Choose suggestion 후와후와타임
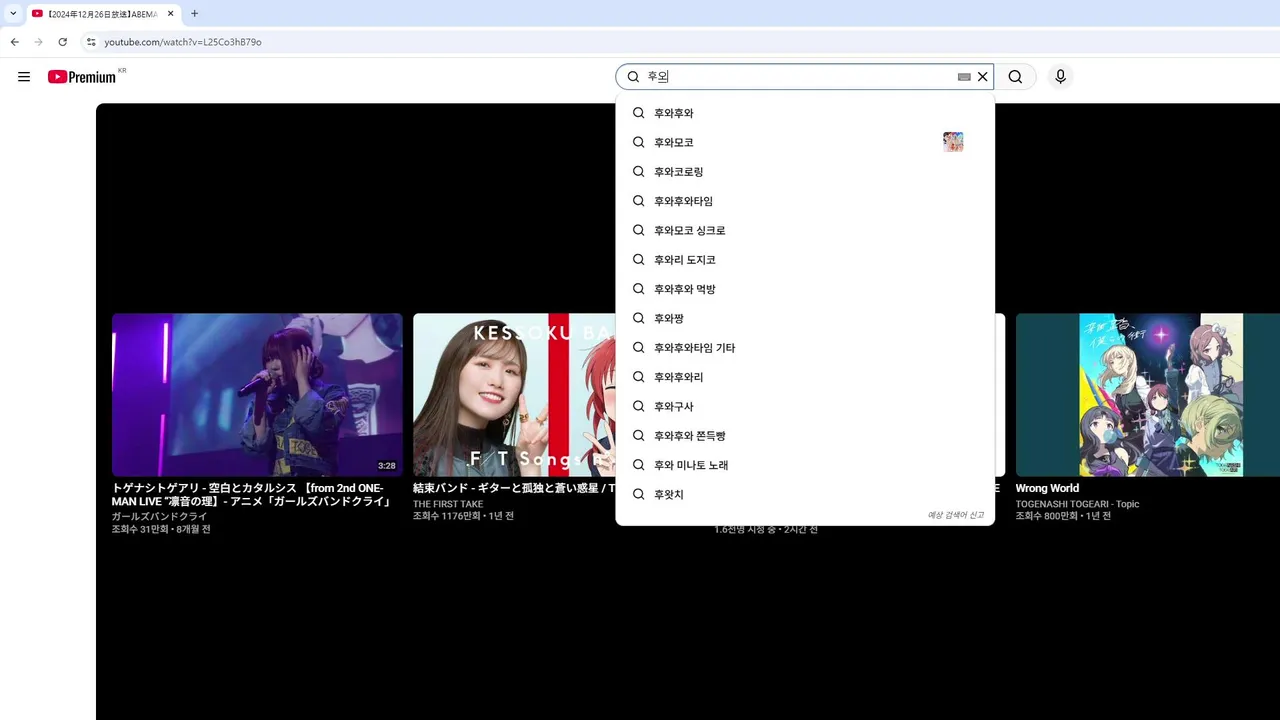This screenshot has height=720, width=1280. coord(805,201)
